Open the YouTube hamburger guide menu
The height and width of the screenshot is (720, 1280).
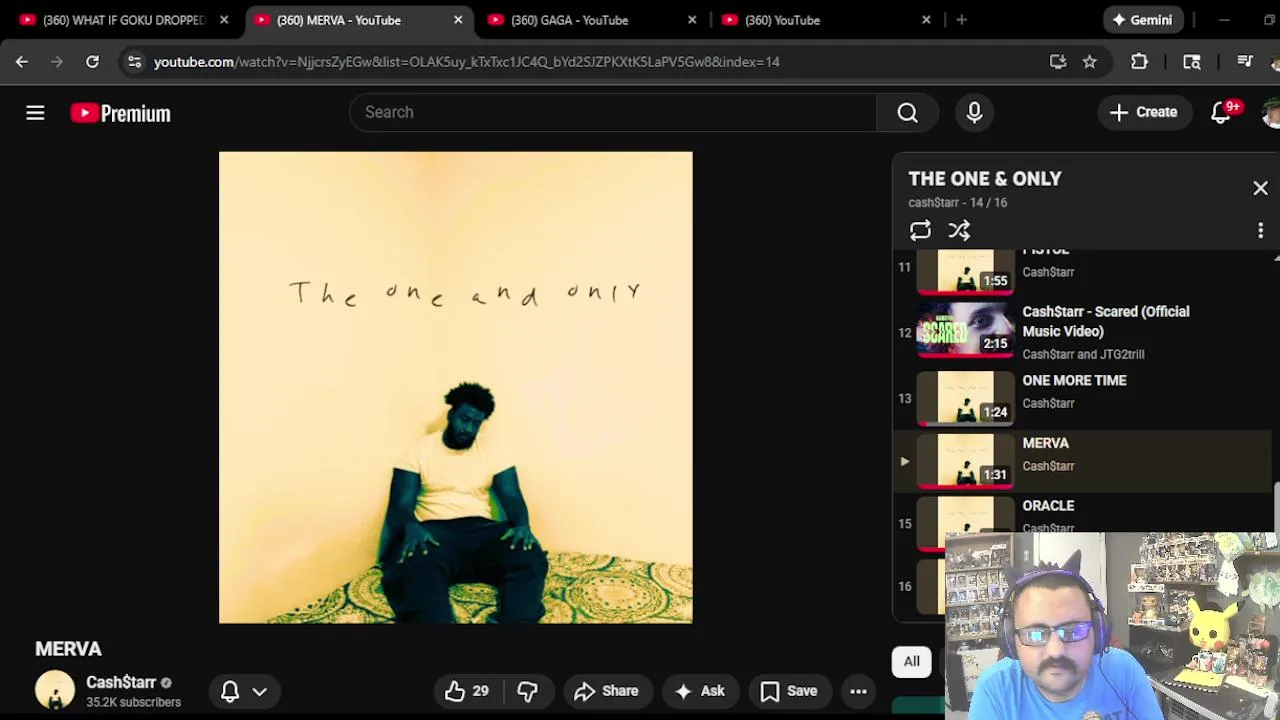(35, 113)
